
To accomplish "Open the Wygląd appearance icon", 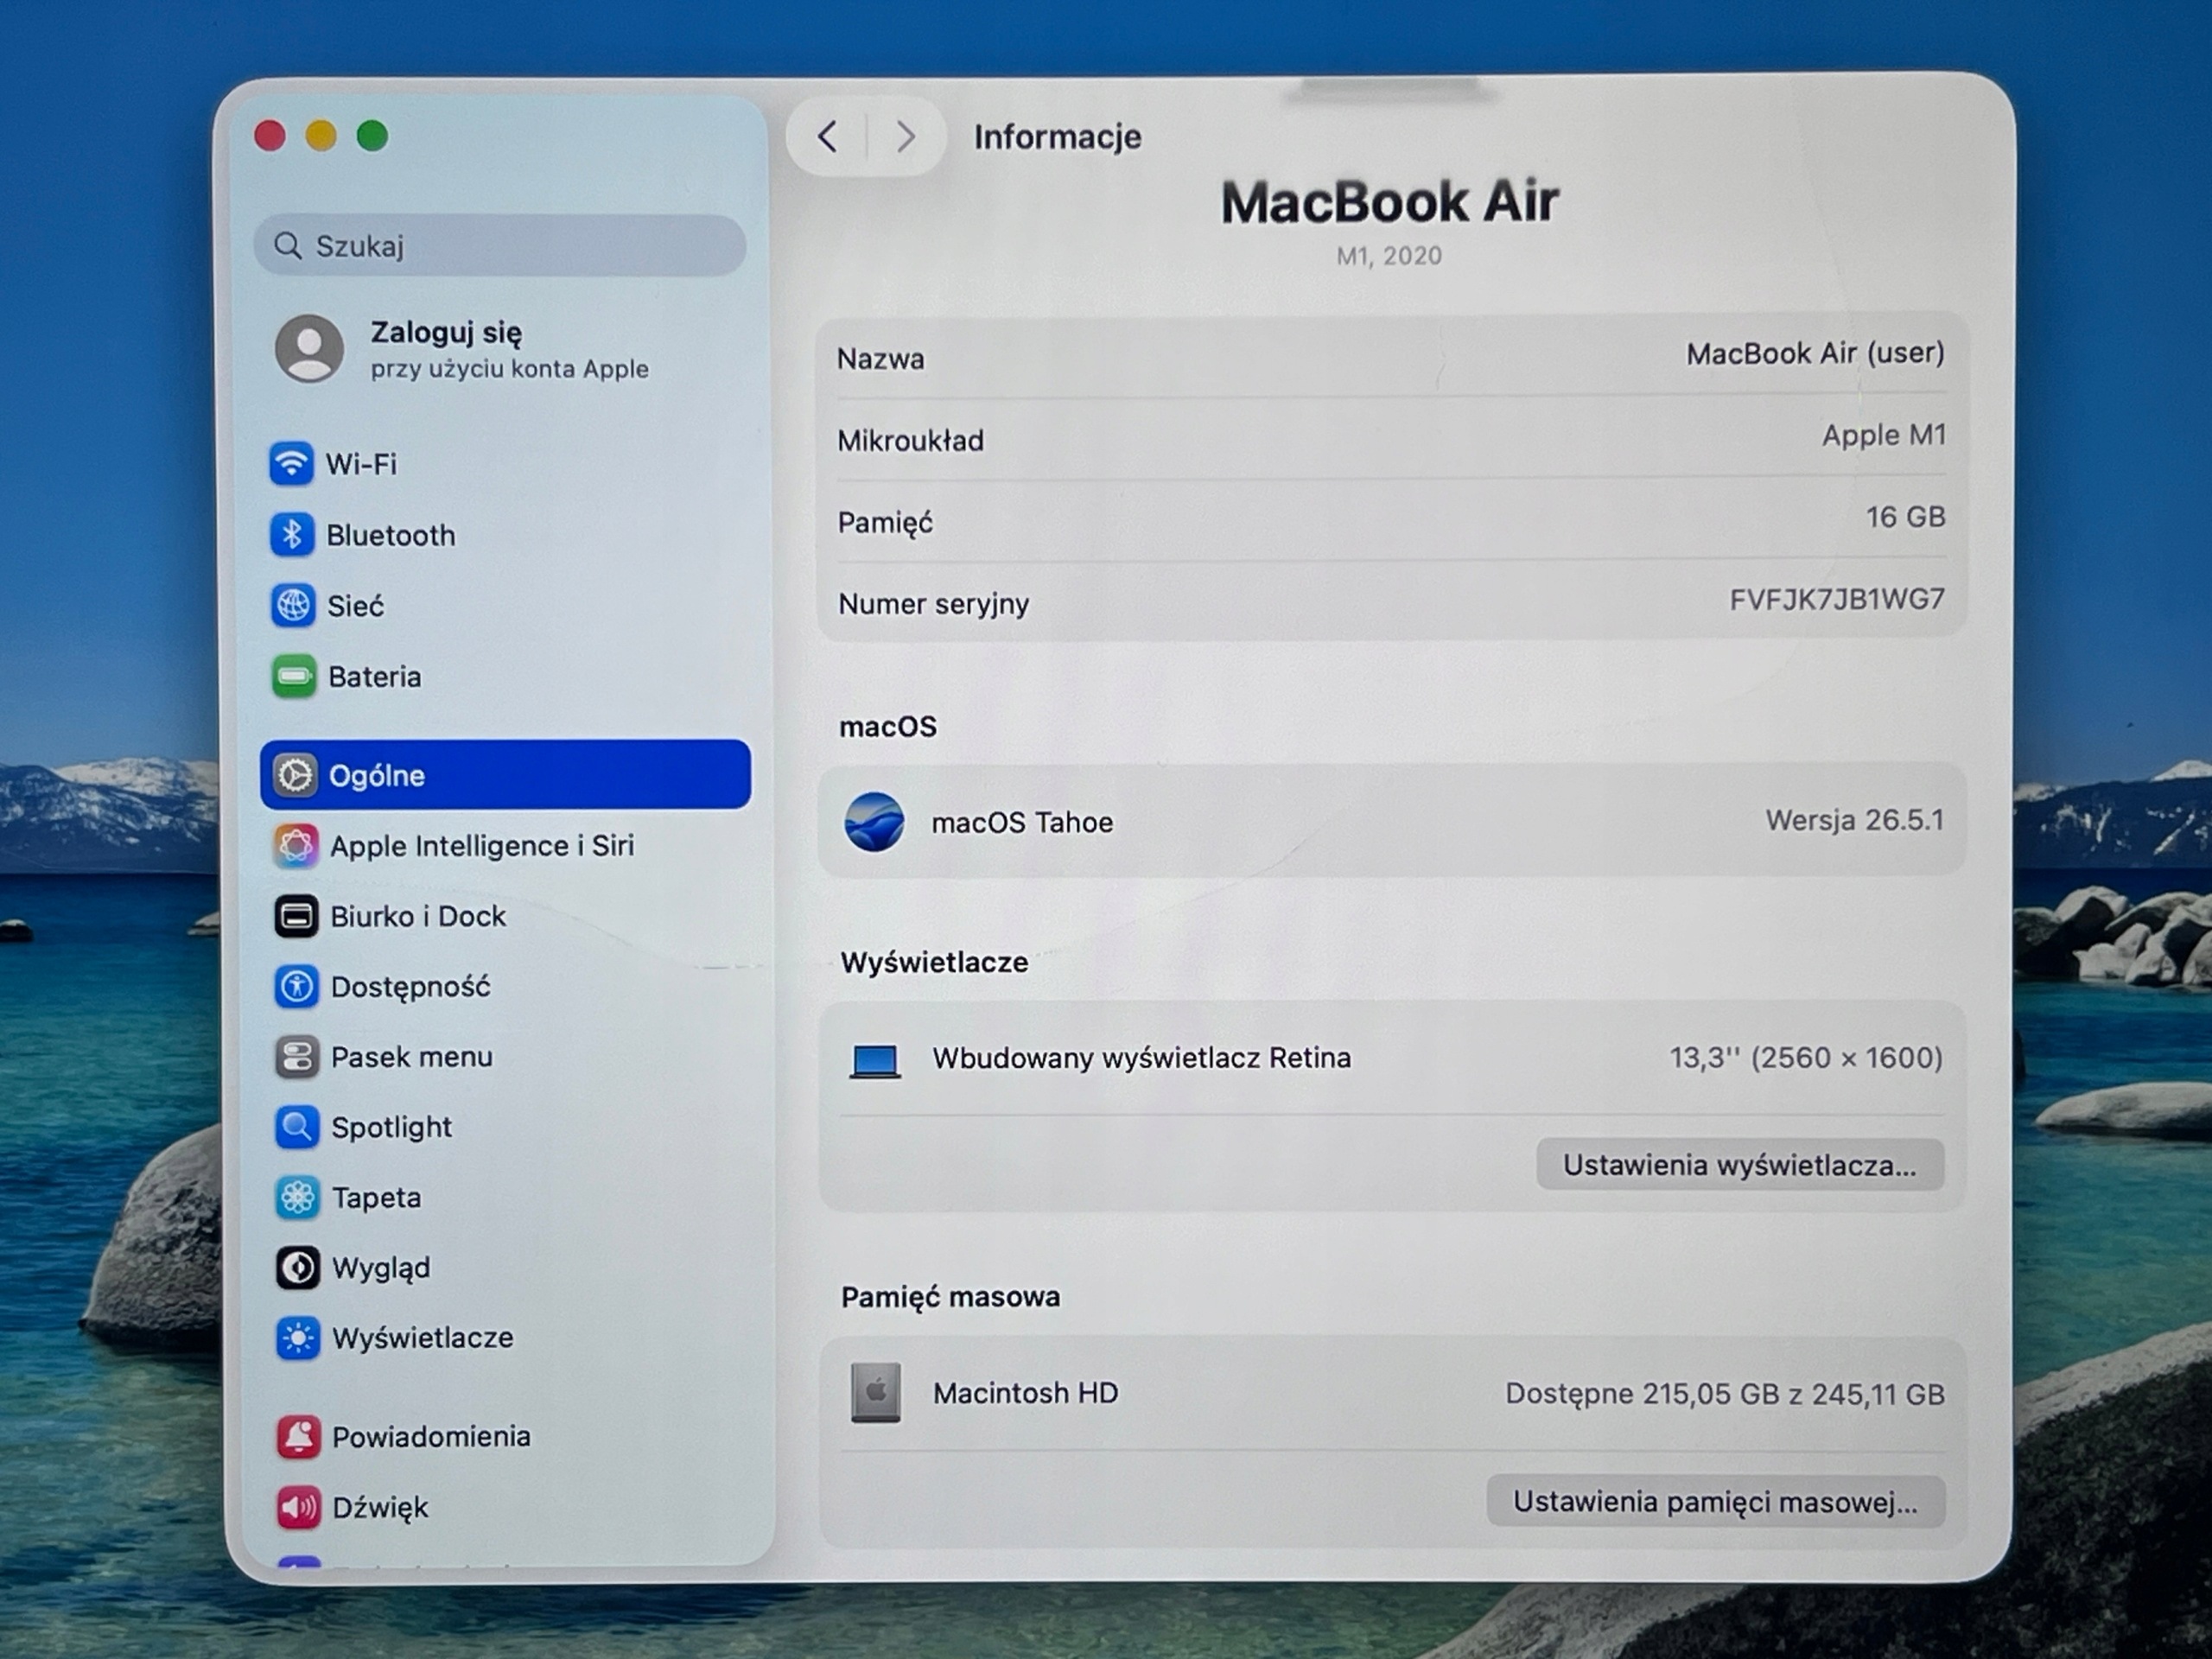I will tap(298, 1267).
